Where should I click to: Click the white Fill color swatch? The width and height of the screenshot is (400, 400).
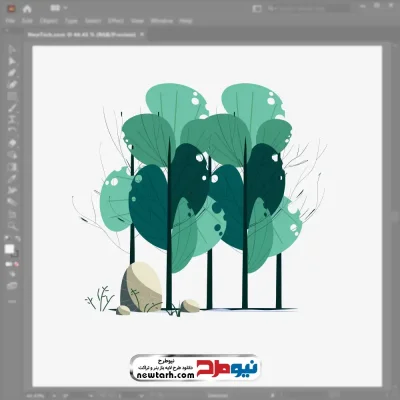pyautogui.click(x=9, y=249)
